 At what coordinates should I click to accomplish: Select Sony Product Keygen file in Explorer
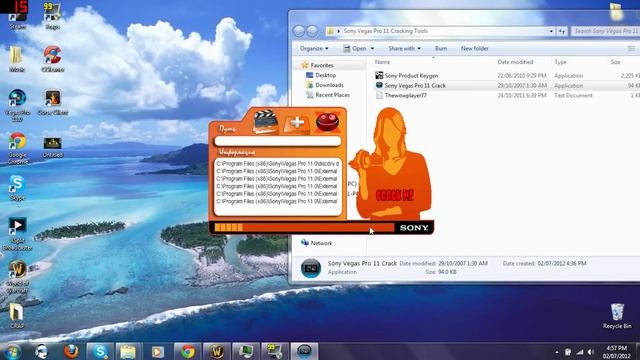pos(411,76)
